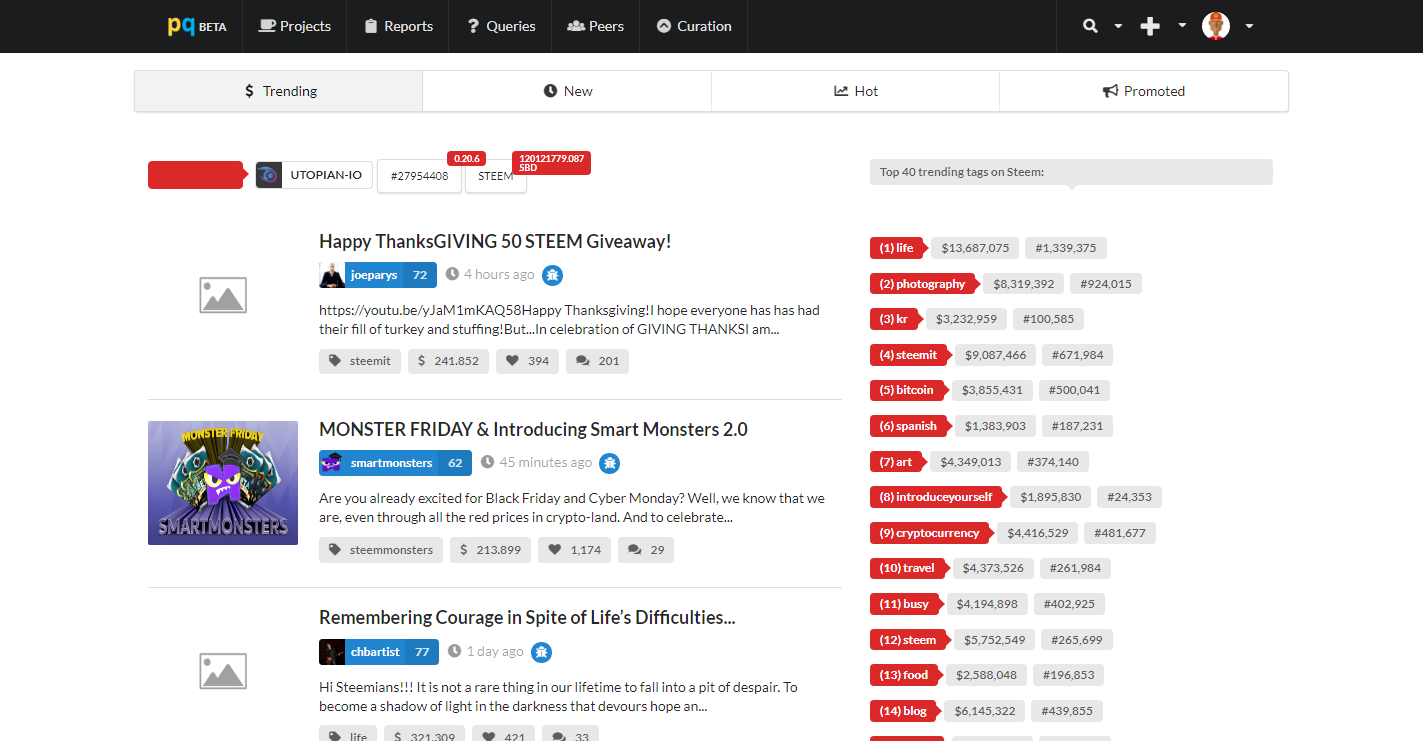
Task: Click the joeparys post image placeholder
Action: [x=223, y=295]
